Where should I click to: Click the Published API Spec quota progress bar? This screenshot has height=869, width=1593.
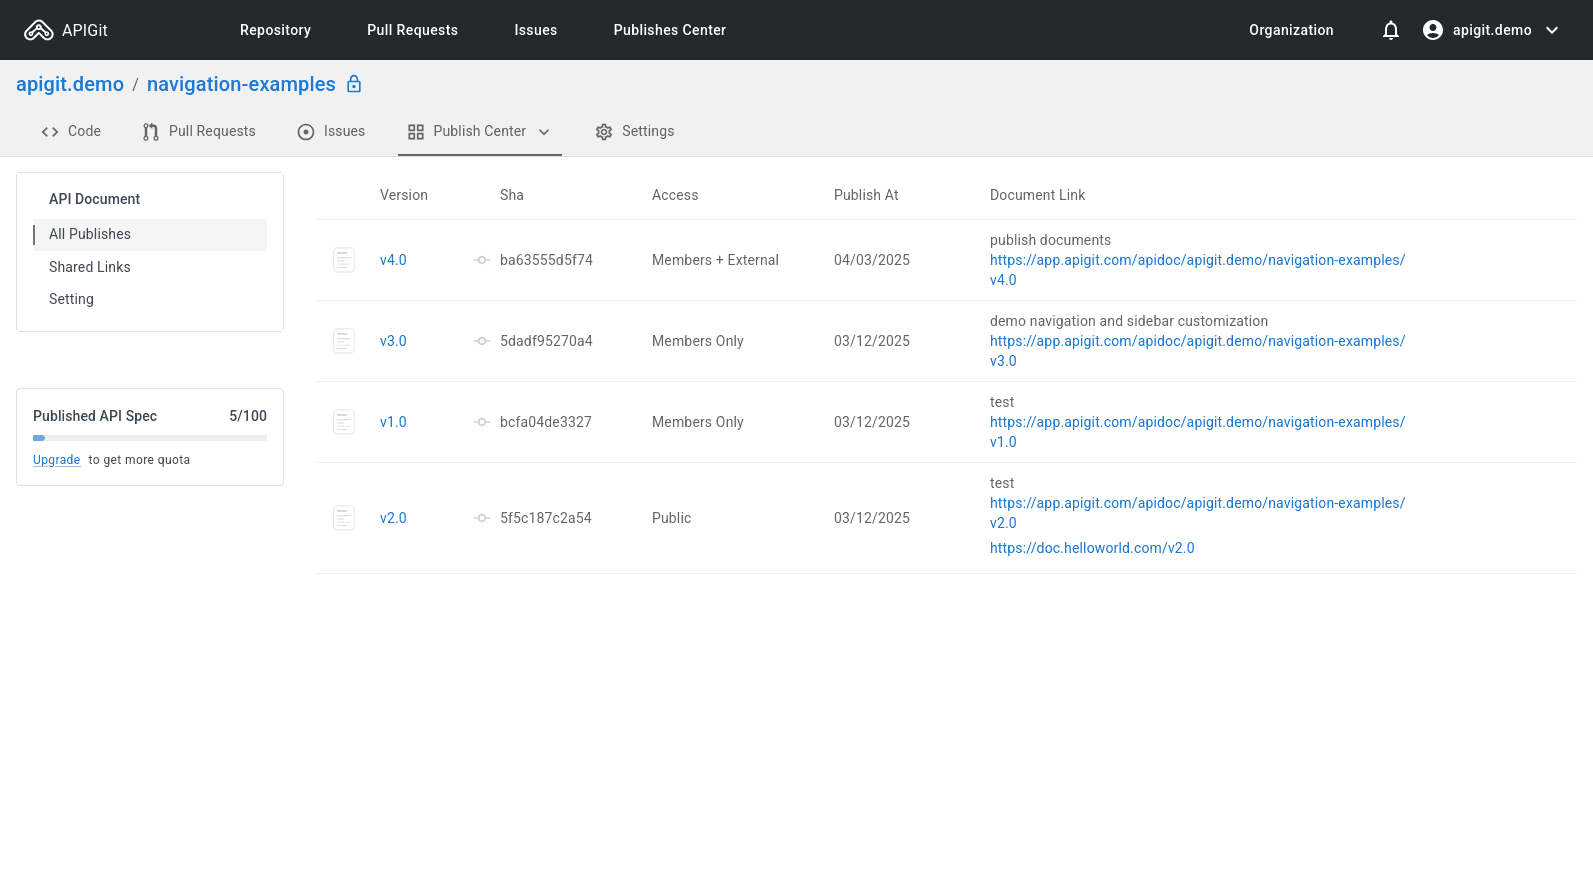pos(150,438)
